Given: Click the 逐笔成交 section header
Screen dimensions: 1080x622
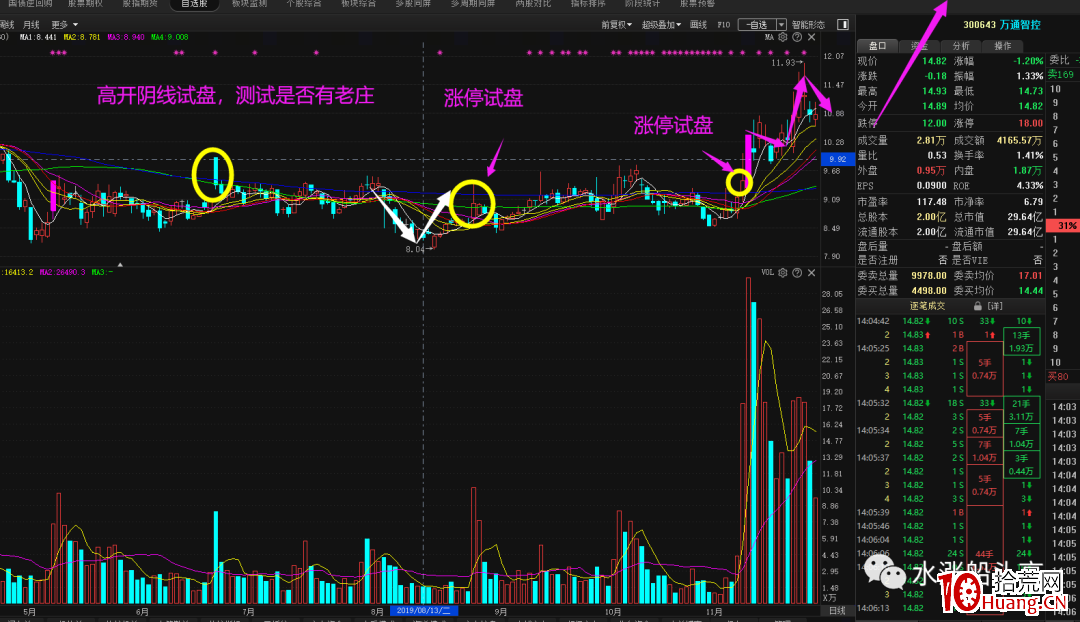Looking at the screenshot, I should [x=928, y=306].
